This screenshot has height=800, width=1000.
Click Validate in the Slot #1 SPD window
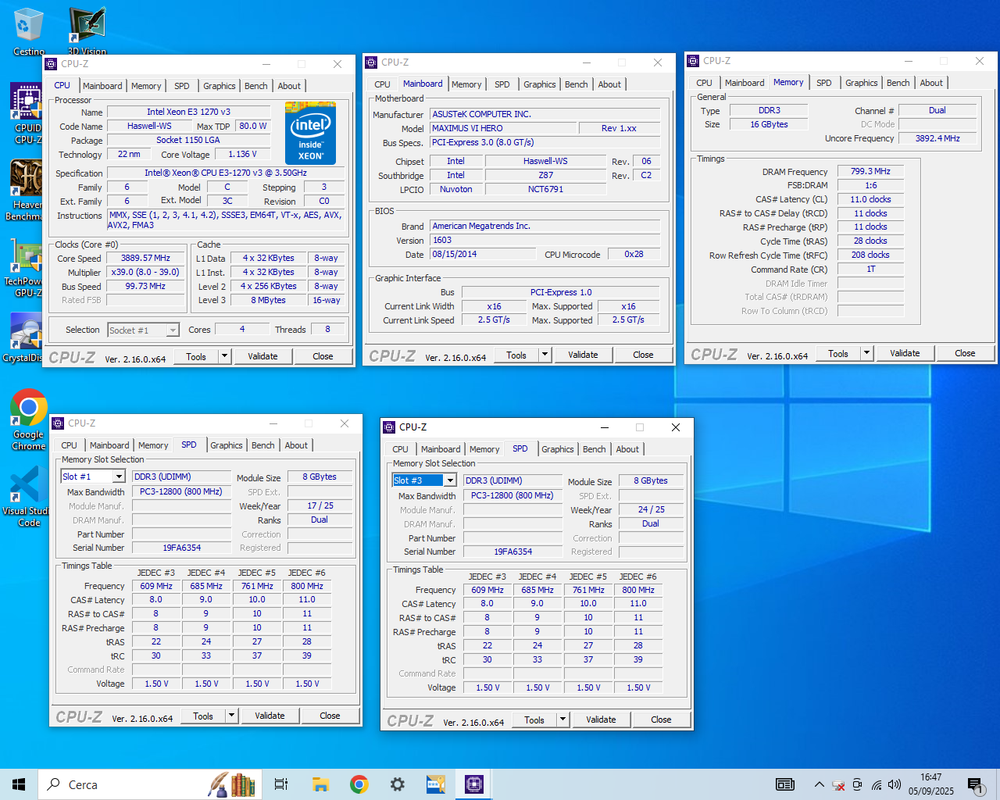coord(270,716)
